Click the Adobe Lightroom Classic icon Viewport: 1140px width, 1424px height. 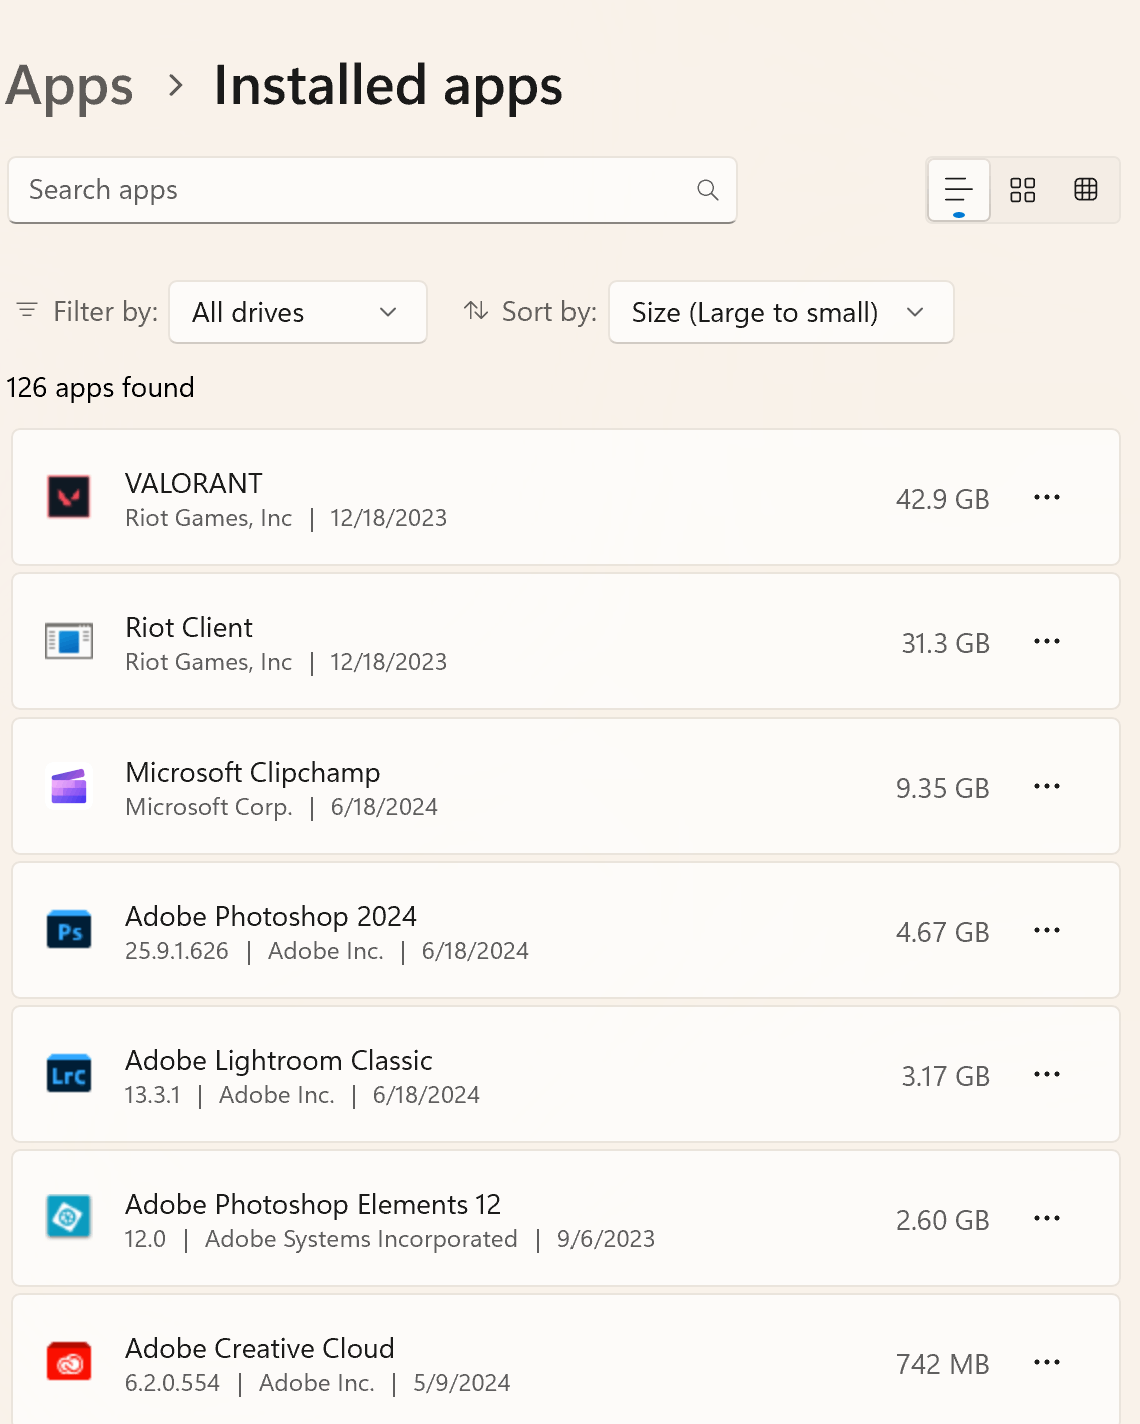(69, 1074)
